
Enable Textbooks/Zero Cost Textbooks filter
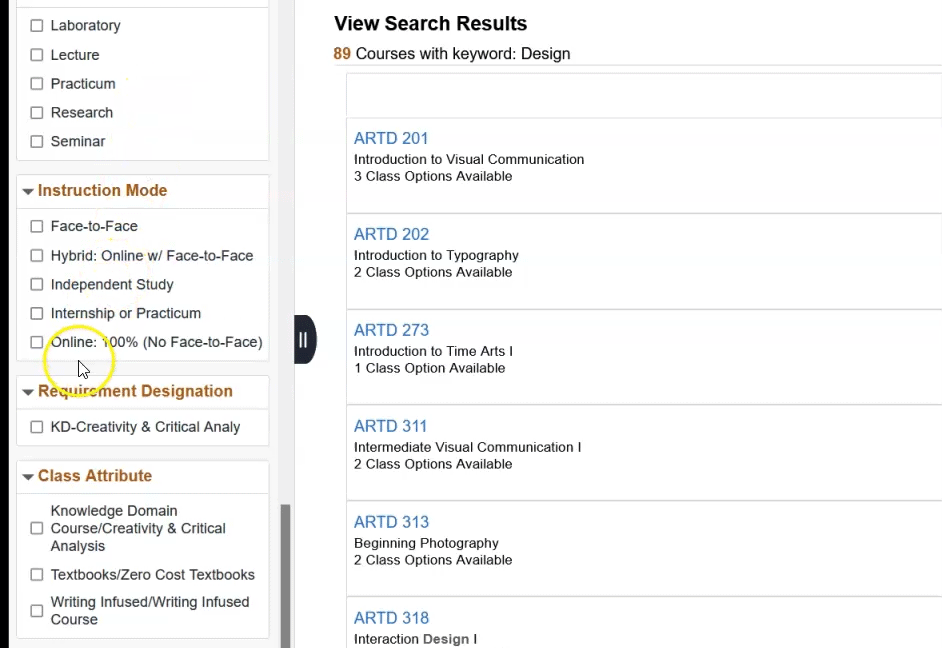pyautogui.click(x=37, y=575)
